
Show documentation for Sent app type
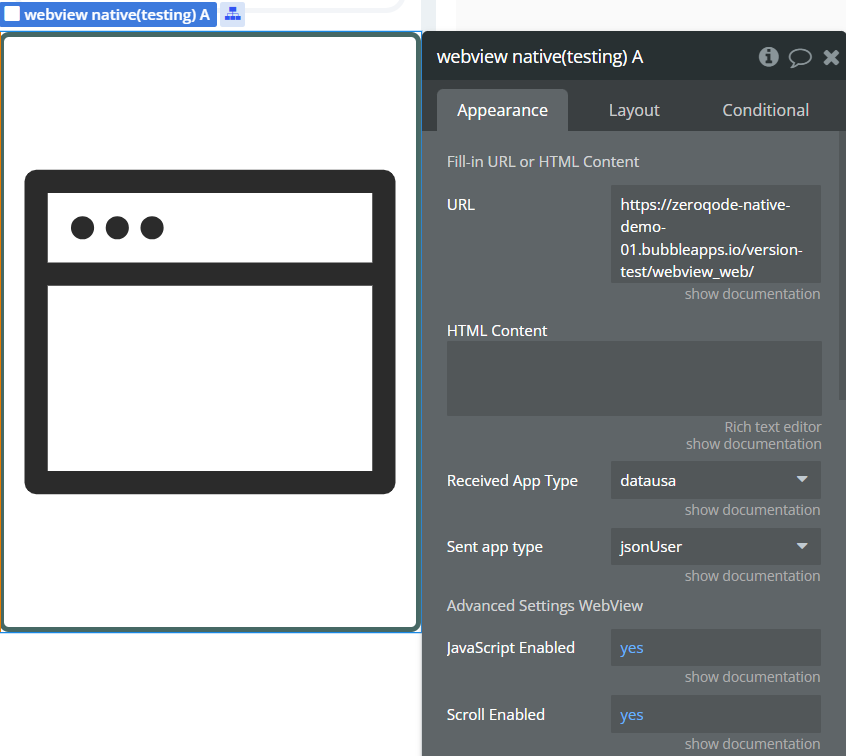pos(752,576)
